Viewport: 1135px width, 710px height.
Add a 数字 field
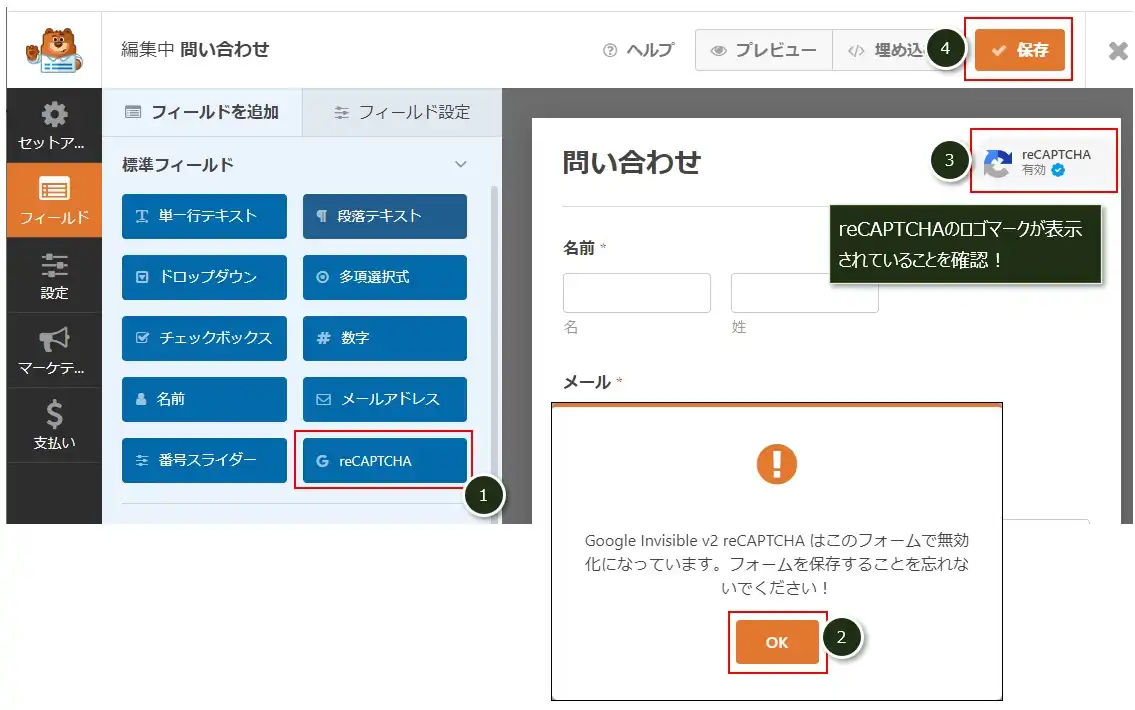384,338
